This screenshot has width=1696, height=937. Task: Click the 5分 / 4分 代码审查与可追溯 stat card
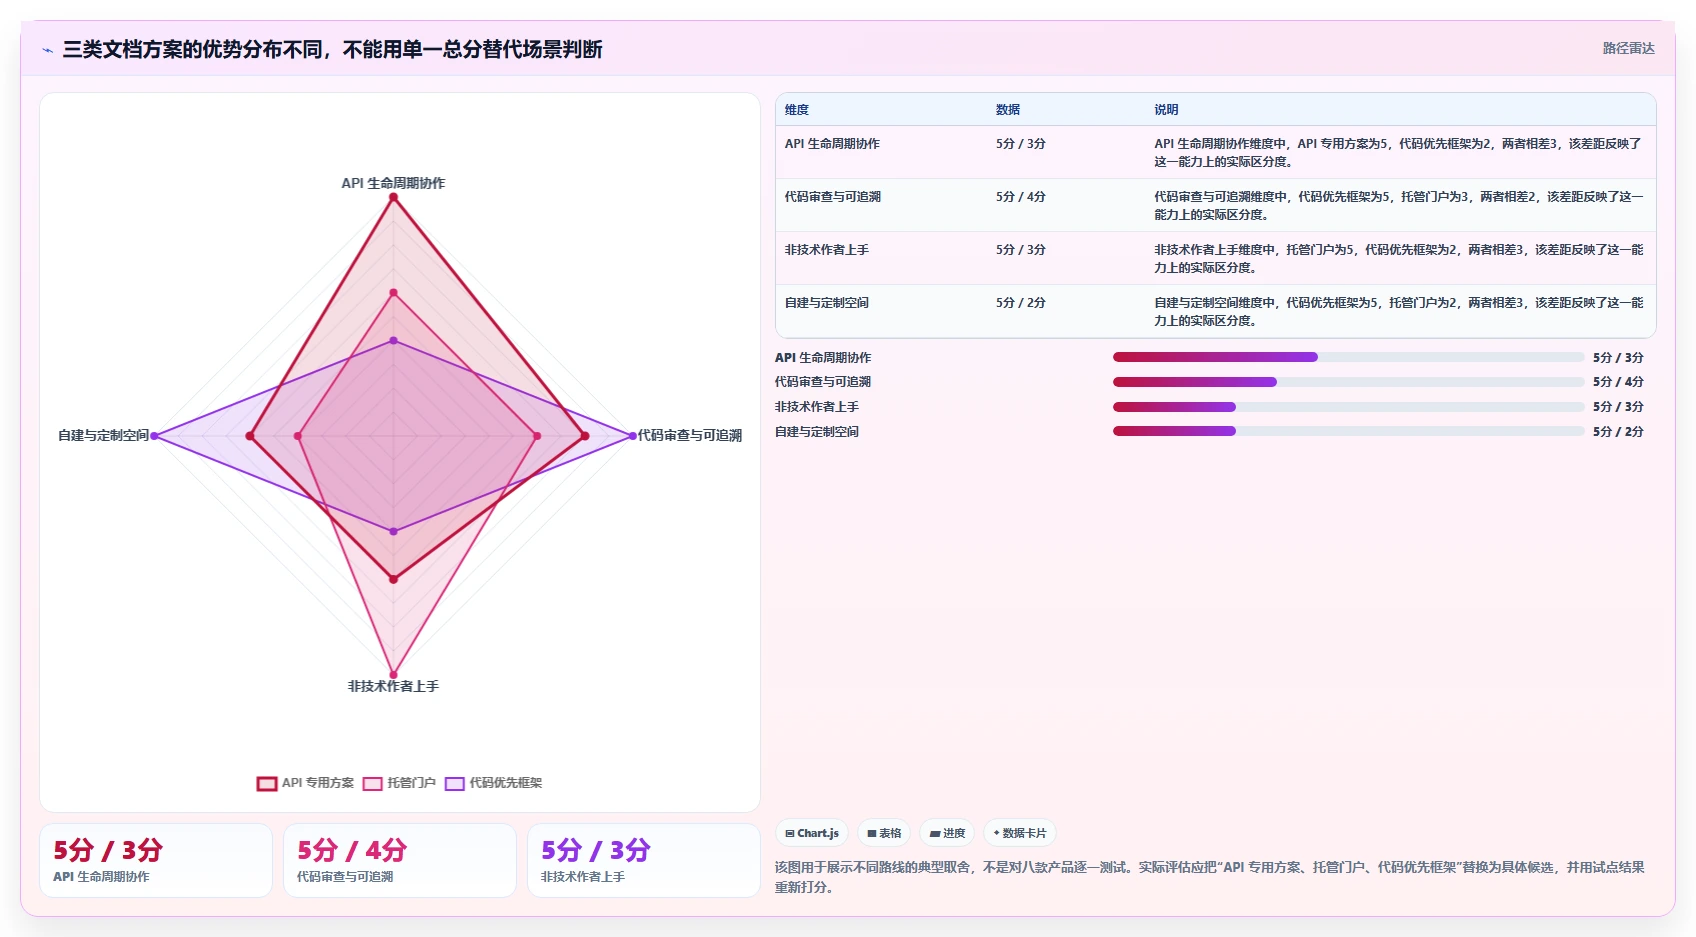(x=400, y=860)
